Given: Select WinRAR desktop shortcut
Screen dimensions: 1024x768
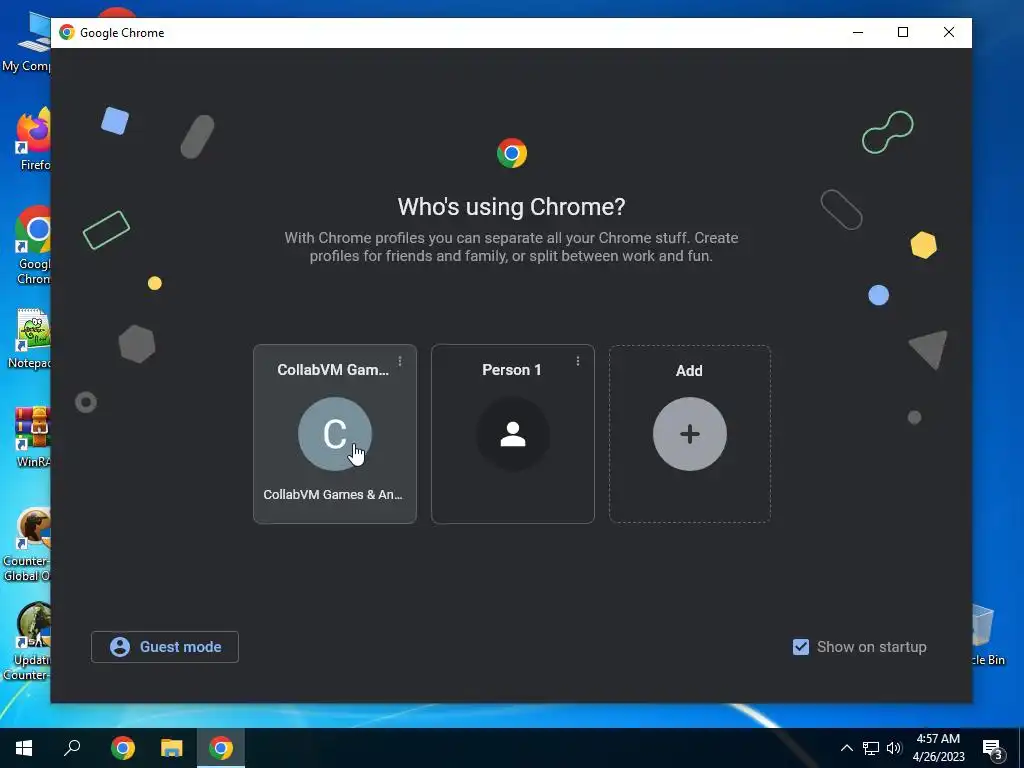Looking at the screenshot, I should point(33,438).
